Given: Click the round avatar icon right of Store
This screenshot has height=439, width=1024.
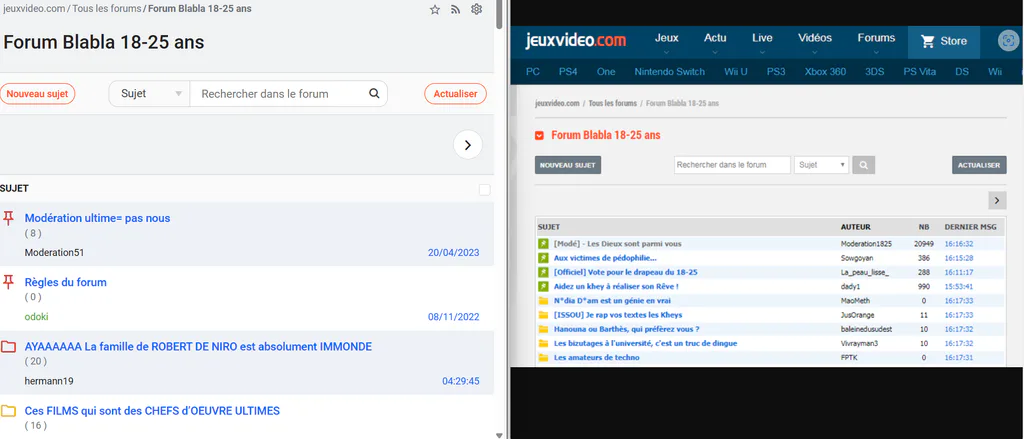Looking at the screenshot, I should tap(1008, 41).
